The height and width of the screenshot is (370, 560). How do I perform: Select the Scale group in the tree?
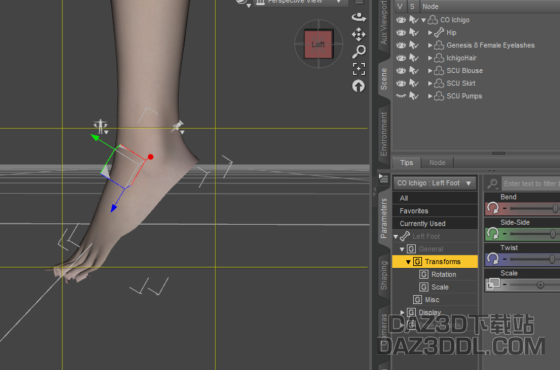(440, 287)
